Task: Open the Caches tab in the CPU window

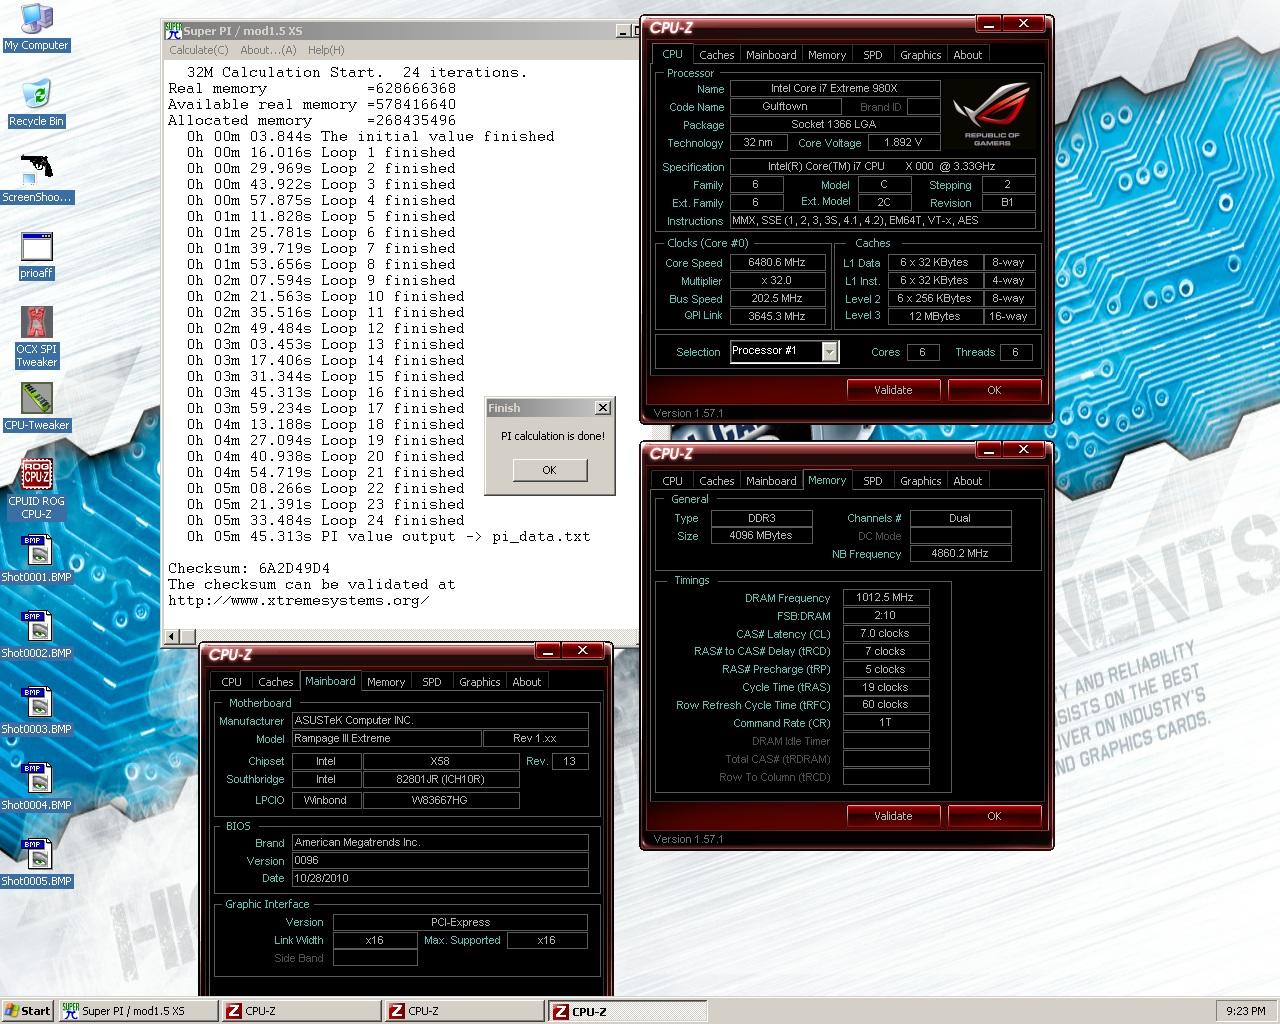Action: [716, 55]
